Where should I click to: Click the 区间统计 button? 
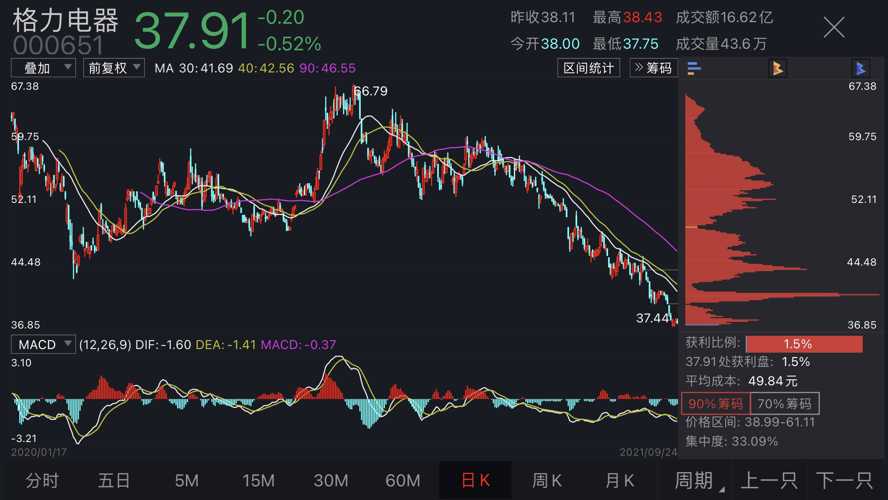(x=588, y=68)
